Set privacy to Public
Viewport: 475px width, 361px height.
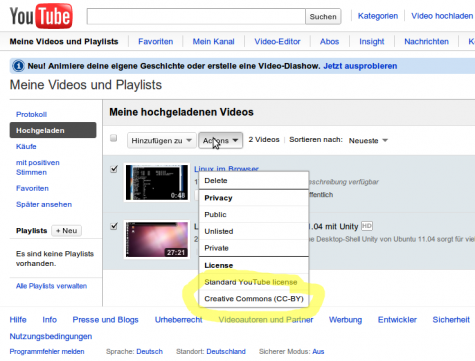click(254, 214)
